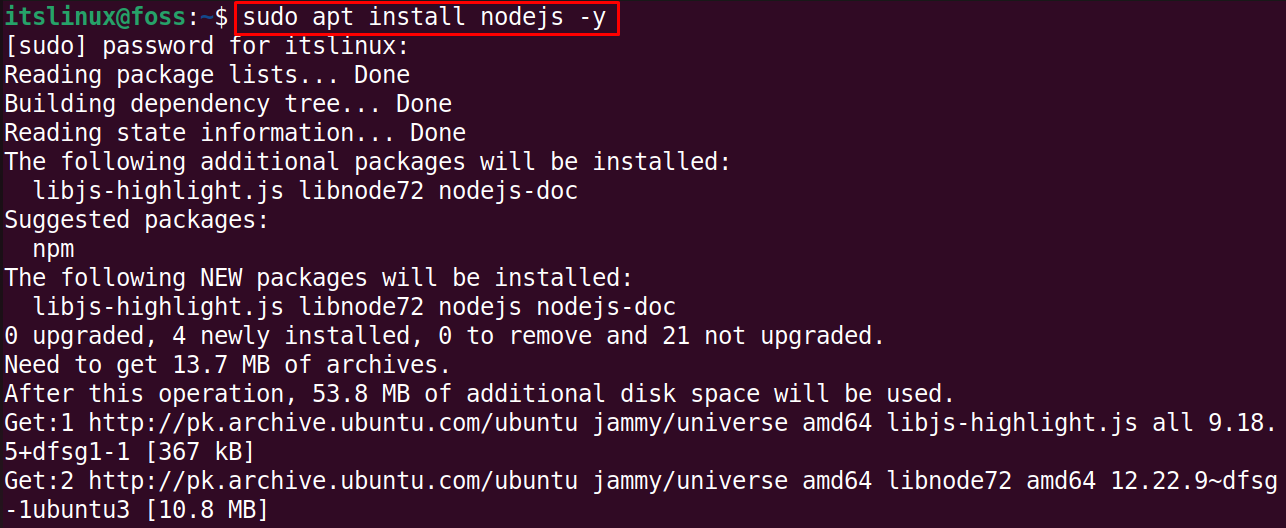Click the suggested package name npm
Viewport: 1286px width, 528px height.
54,249
